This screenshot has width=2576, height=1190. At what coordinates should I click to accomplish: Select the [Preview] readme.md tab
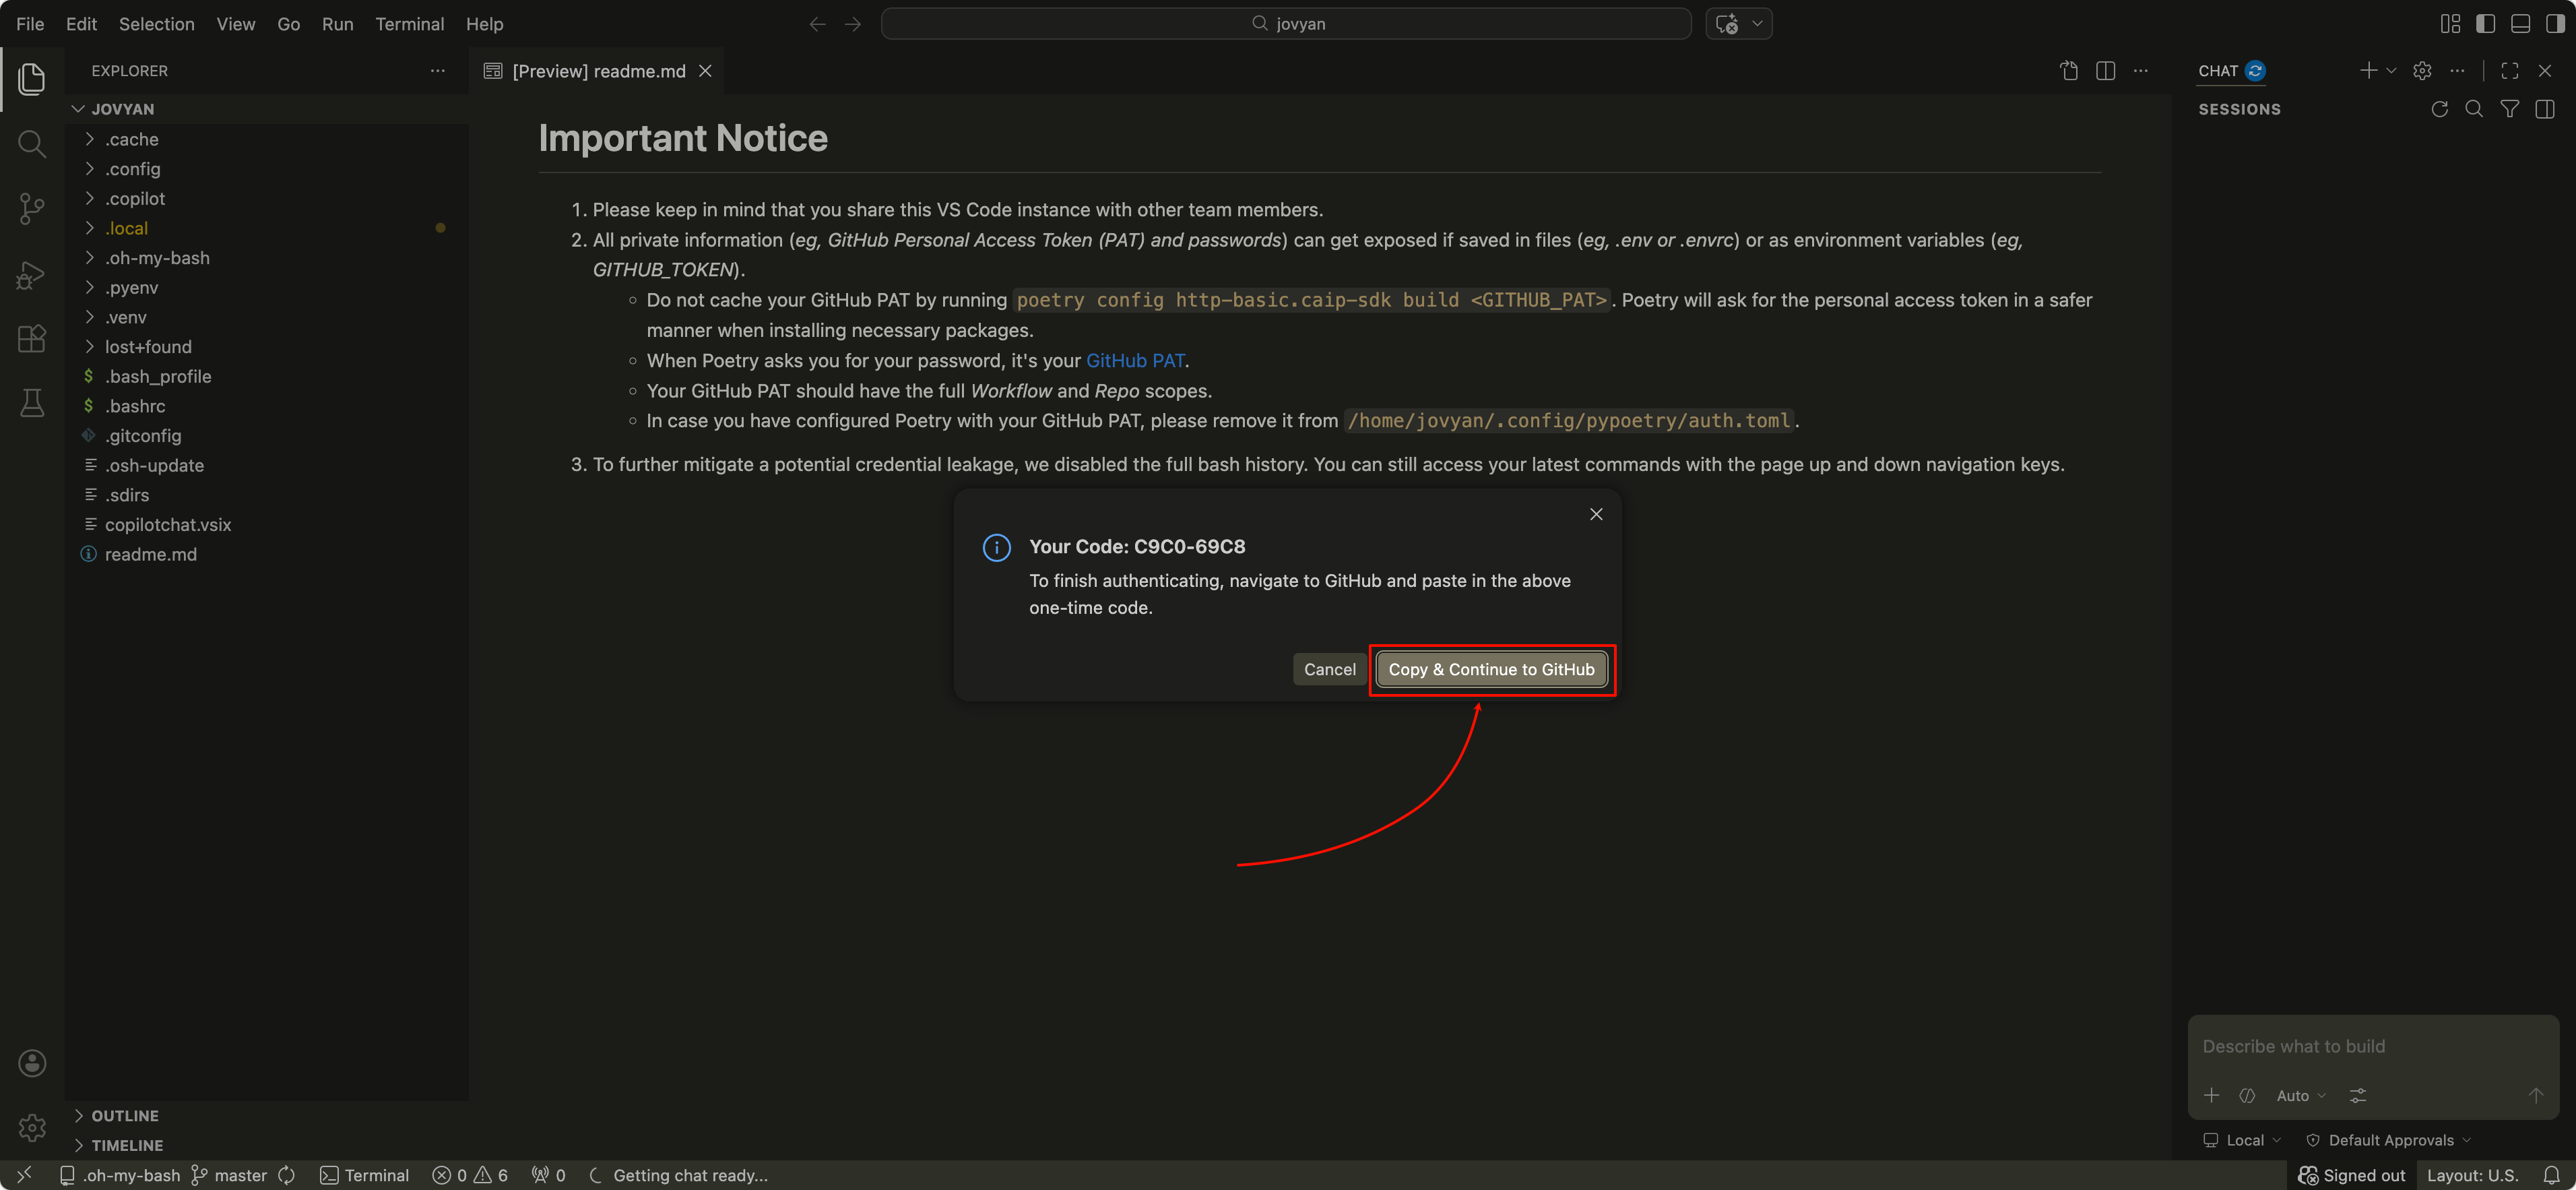[x=596, y=71]
